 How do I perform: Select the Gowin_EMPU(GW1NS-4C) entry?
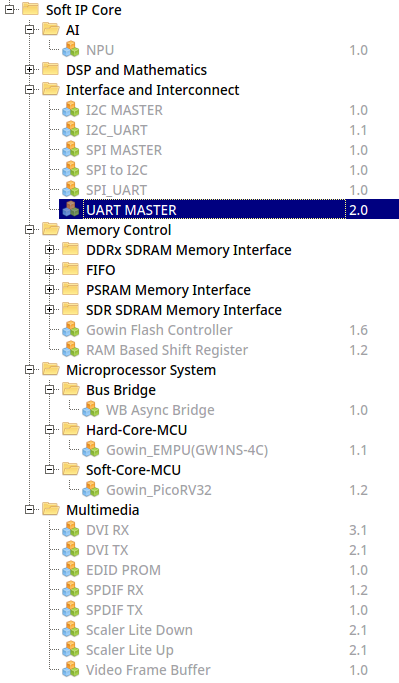click(x=187, y=450)
